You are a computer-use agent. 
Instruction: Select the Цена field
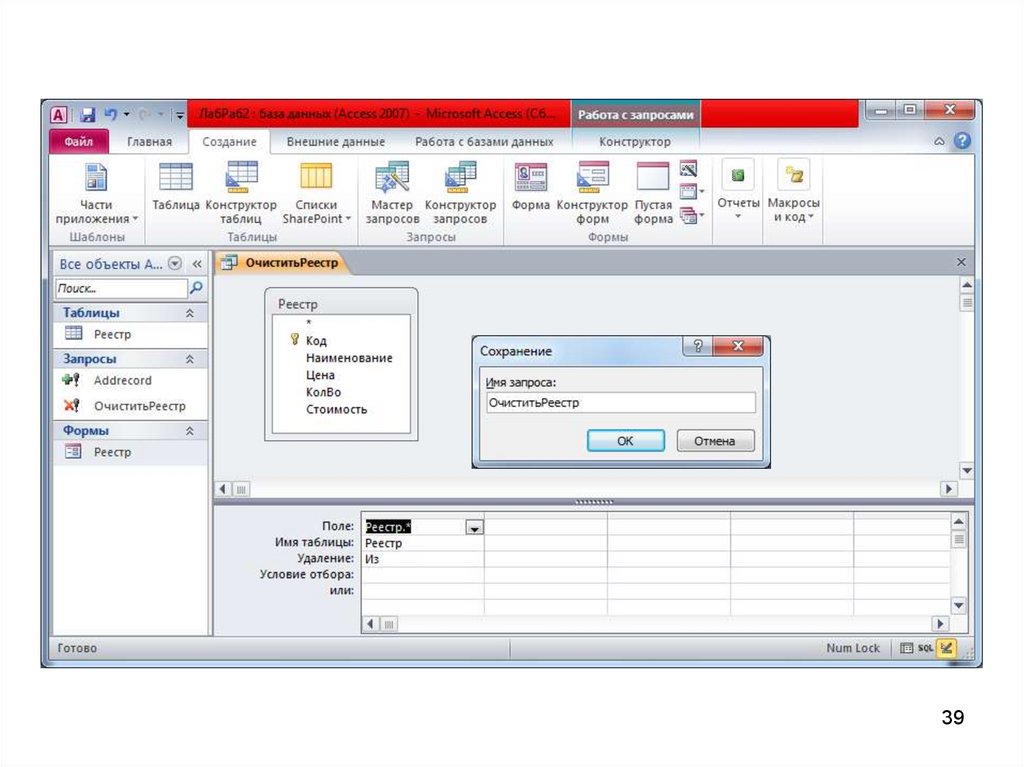point(320,375)
